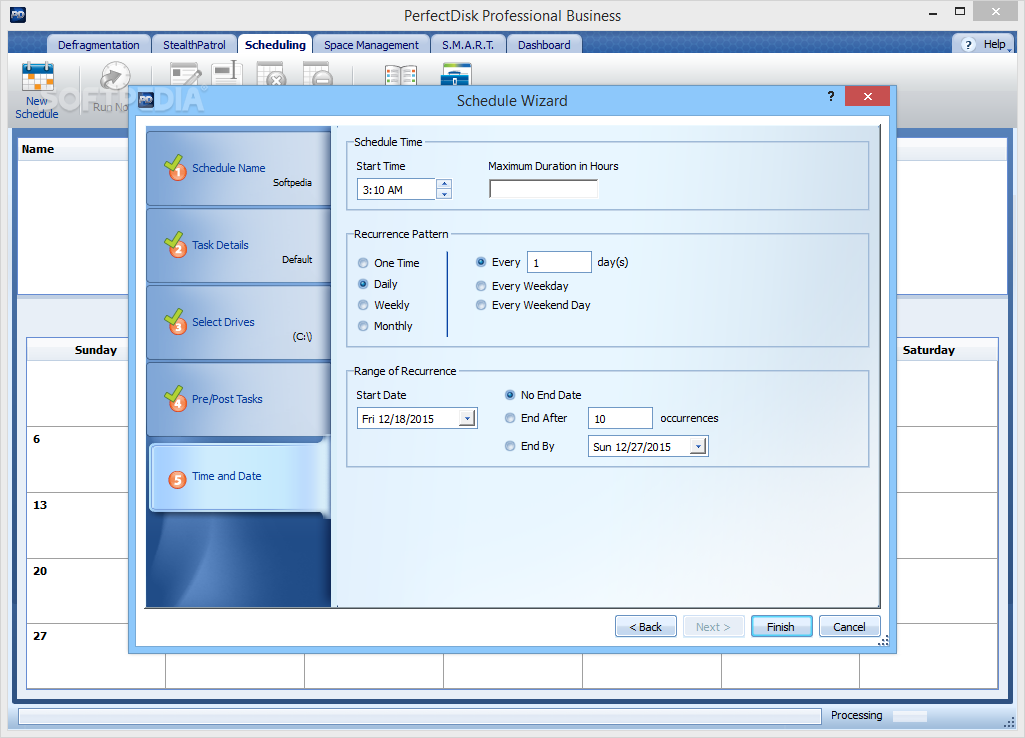Click the step 1 Schedule Name checkmark icon

(x=175, y=167)
